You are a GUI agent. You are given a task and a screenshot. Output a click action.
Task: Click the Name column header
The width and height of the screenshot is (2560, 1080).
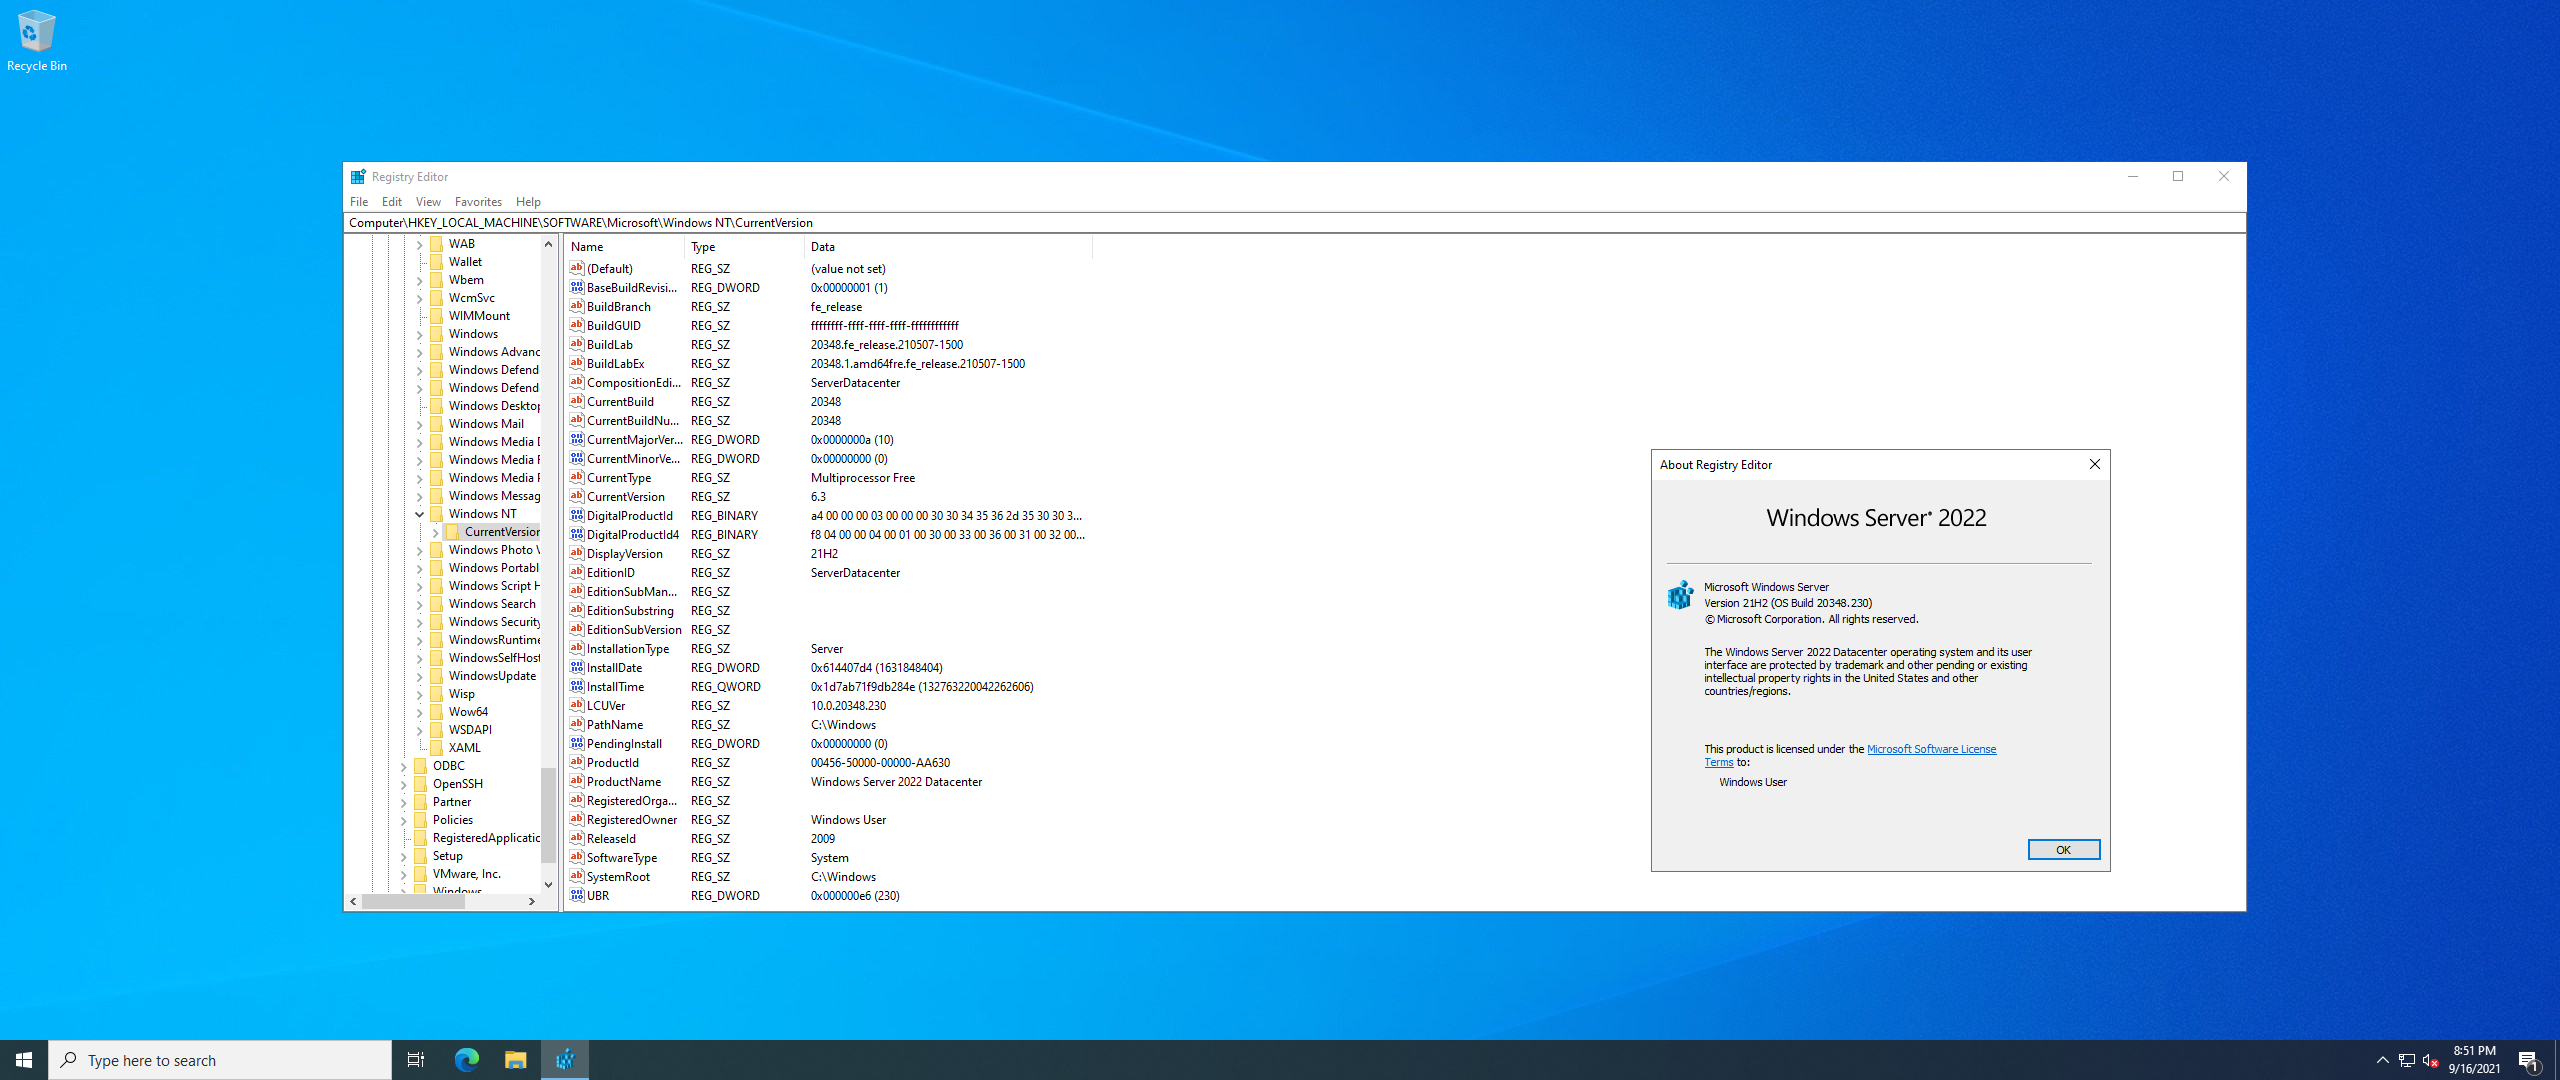click(624, 246)
